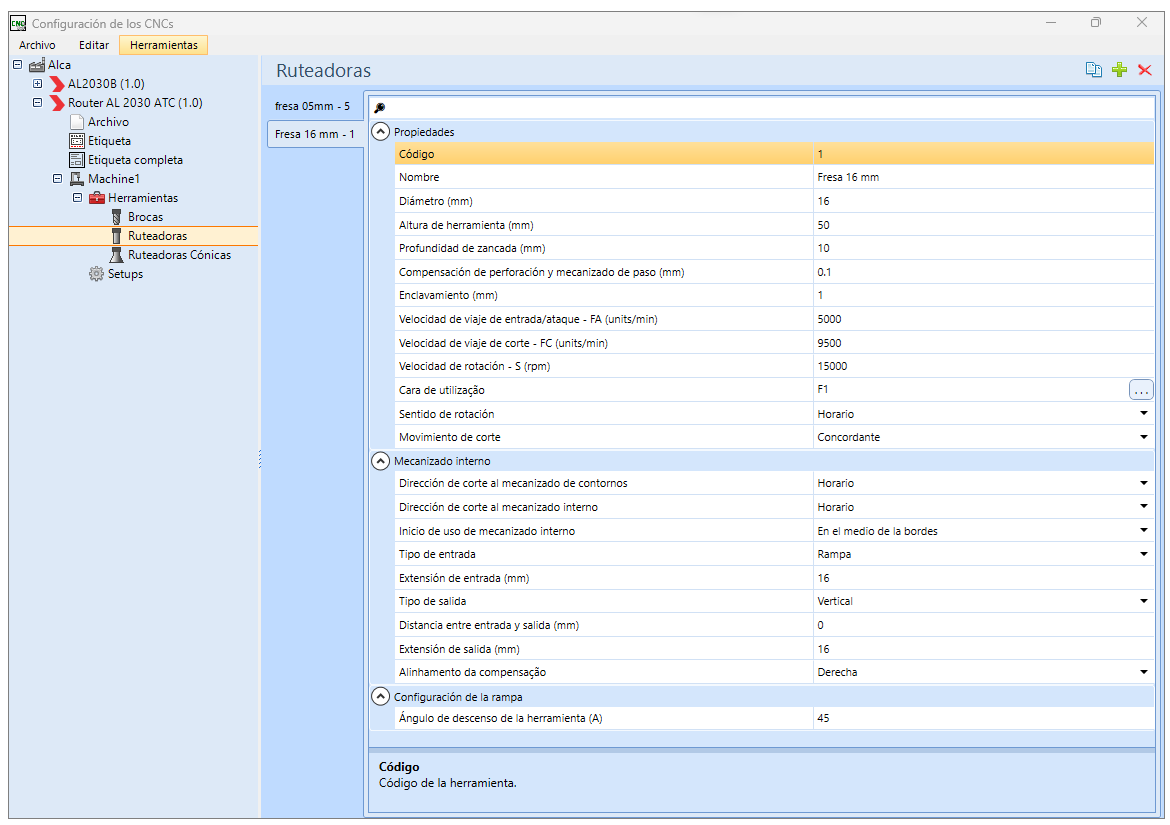The width and height of the screenshot is (1170, 825).
Task: Select the fresa 05mm - 5 tab
Action: (313, 106)
